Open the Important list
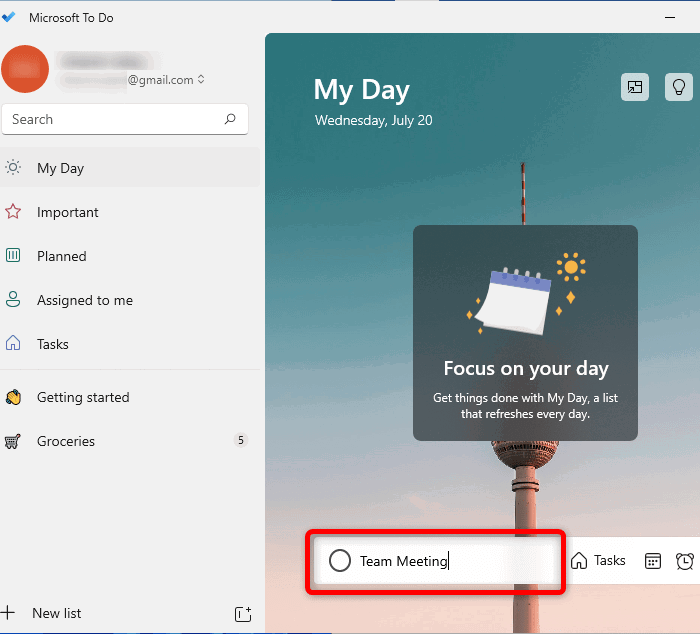 pos(130,212)
